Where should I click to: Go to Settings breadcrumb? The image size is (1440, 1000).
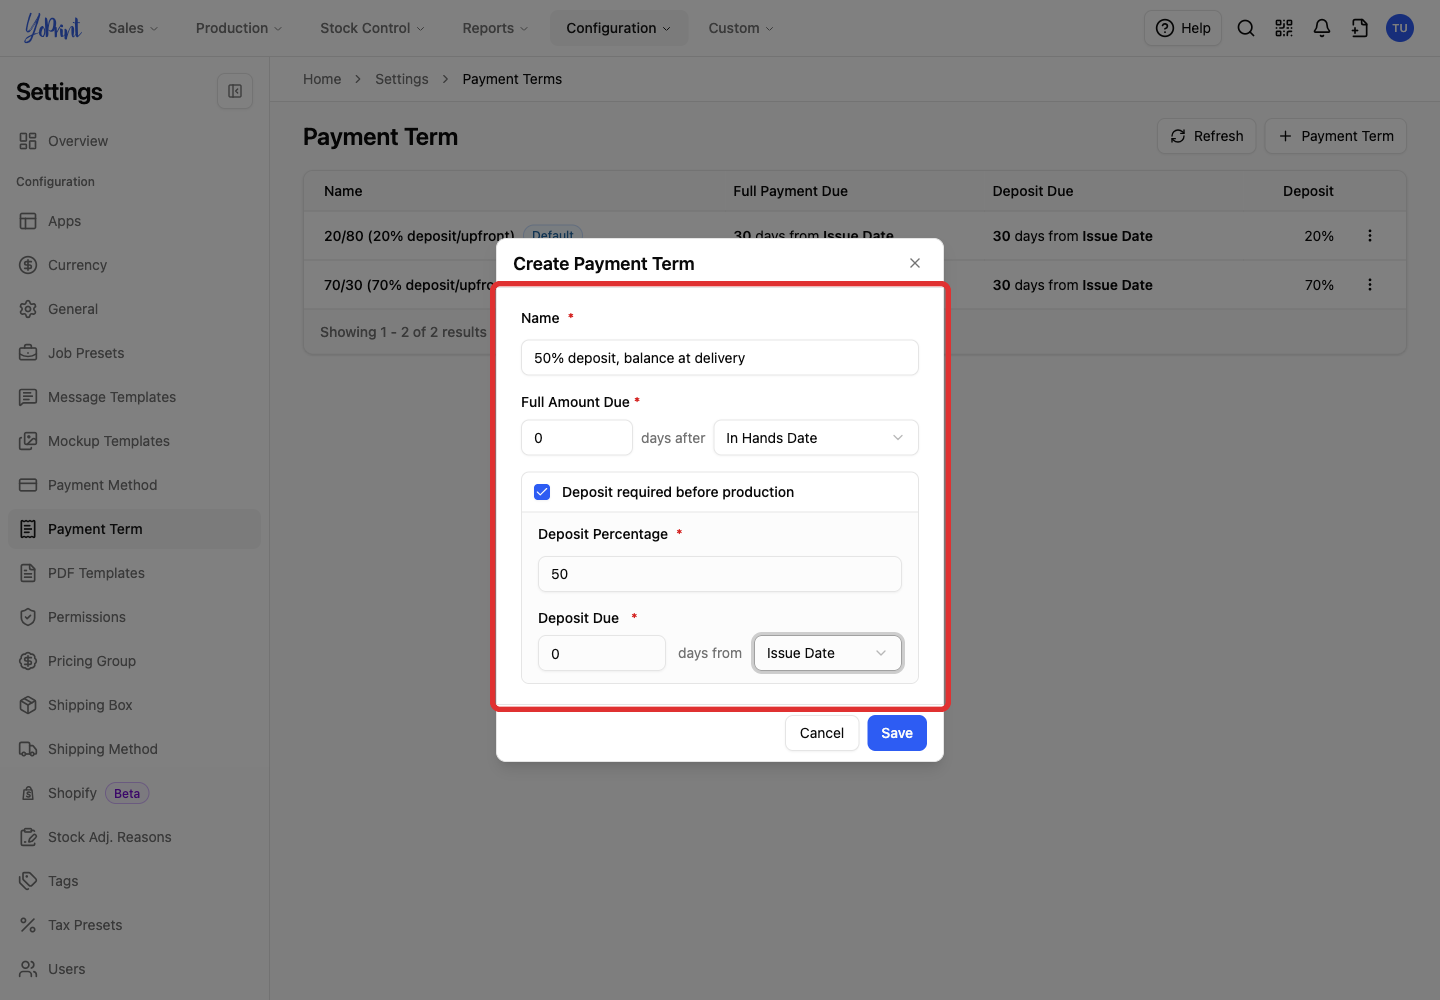point(402,79)
